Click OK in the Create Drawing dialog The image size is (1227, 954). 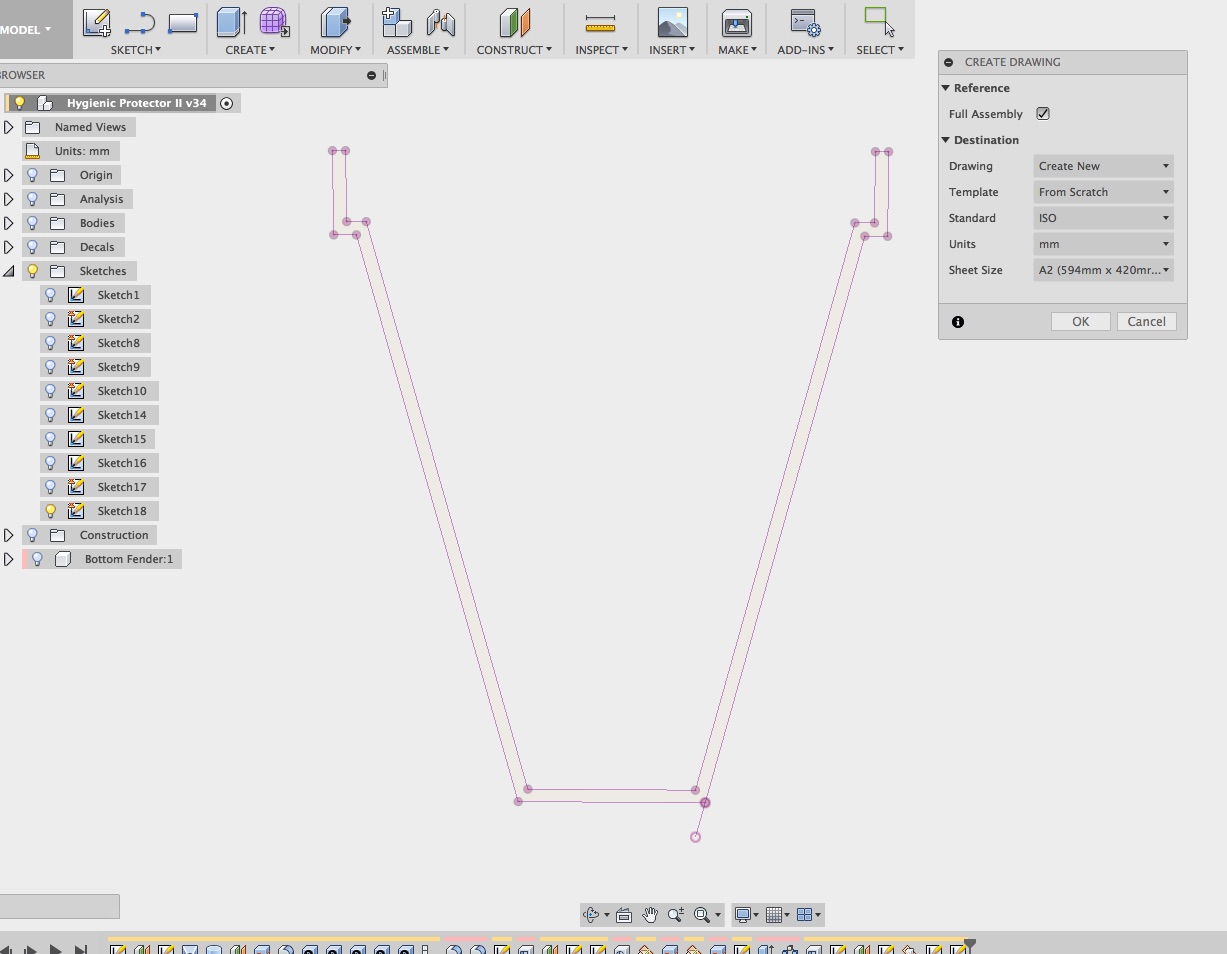[x=1080, y=321]
